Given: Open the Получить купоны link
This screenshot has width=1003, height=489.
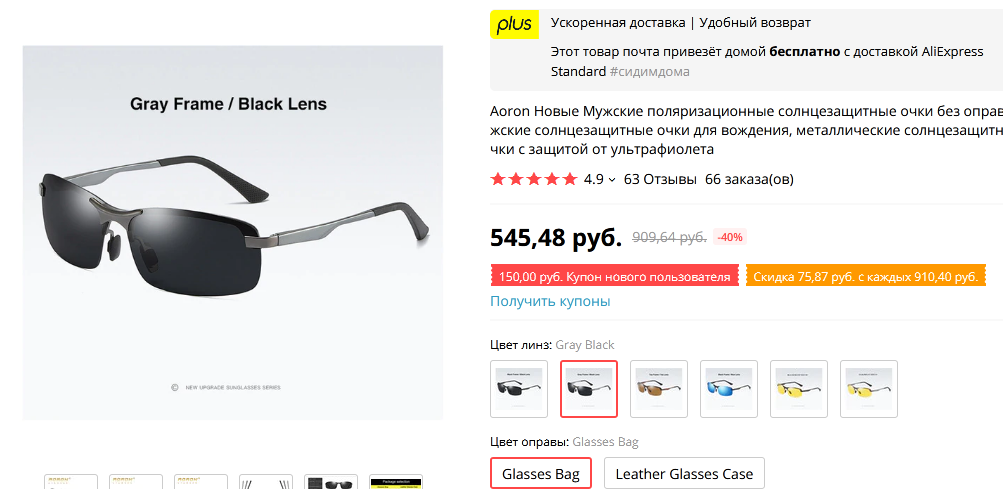Looking at the screenshot, I should [550, 301].
